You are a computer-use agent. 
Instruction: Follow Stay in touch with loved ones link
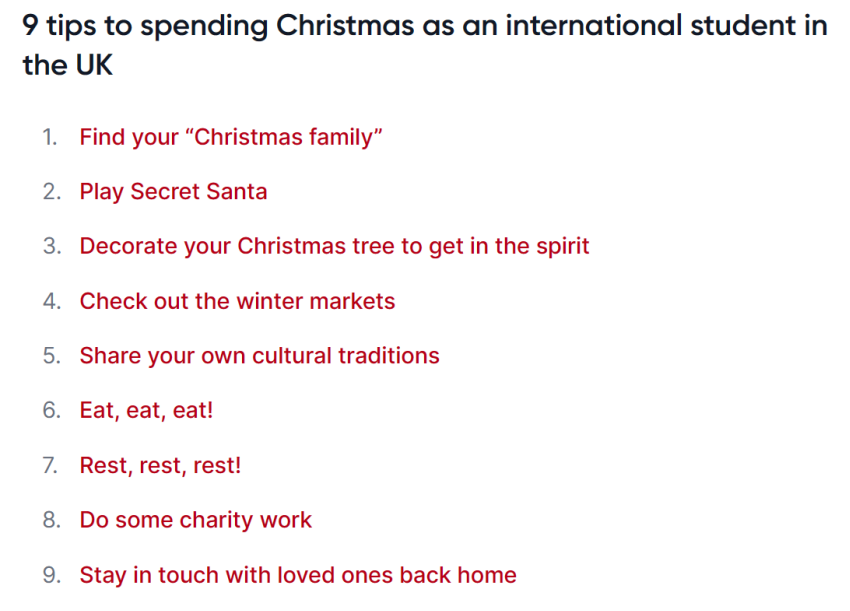[x=298, y=575]
